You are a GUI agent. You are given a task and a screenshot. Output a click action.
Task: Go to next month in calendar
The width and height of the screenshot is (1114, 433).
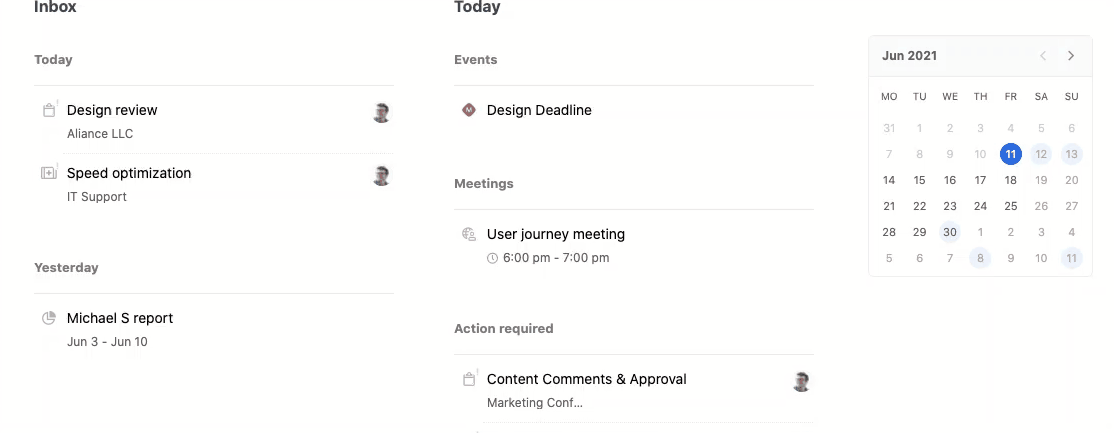1071,55
